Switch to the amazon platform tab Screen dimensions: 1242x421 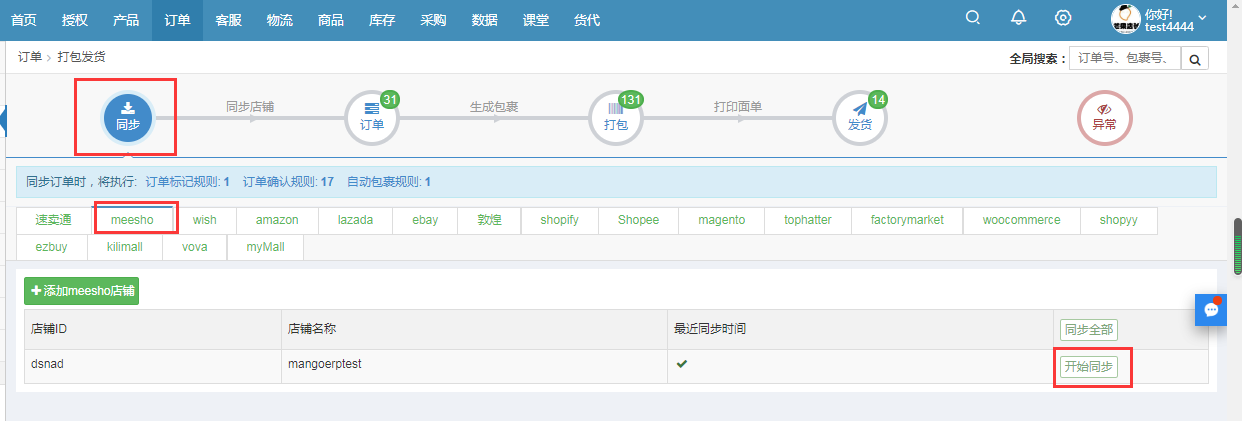coord(277,220)
